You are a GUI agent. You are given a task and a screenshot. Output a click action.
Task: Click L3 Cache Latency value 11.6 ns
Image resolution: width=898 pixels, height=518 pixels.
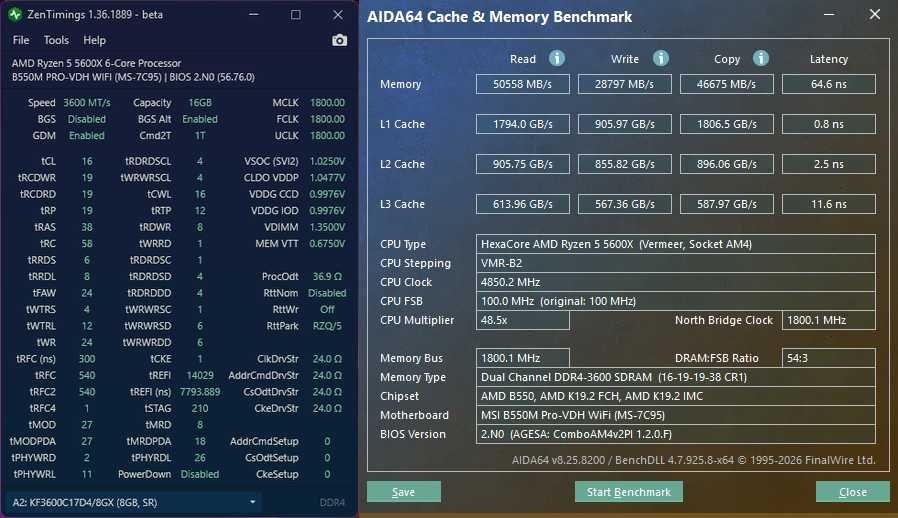(829, 204)
